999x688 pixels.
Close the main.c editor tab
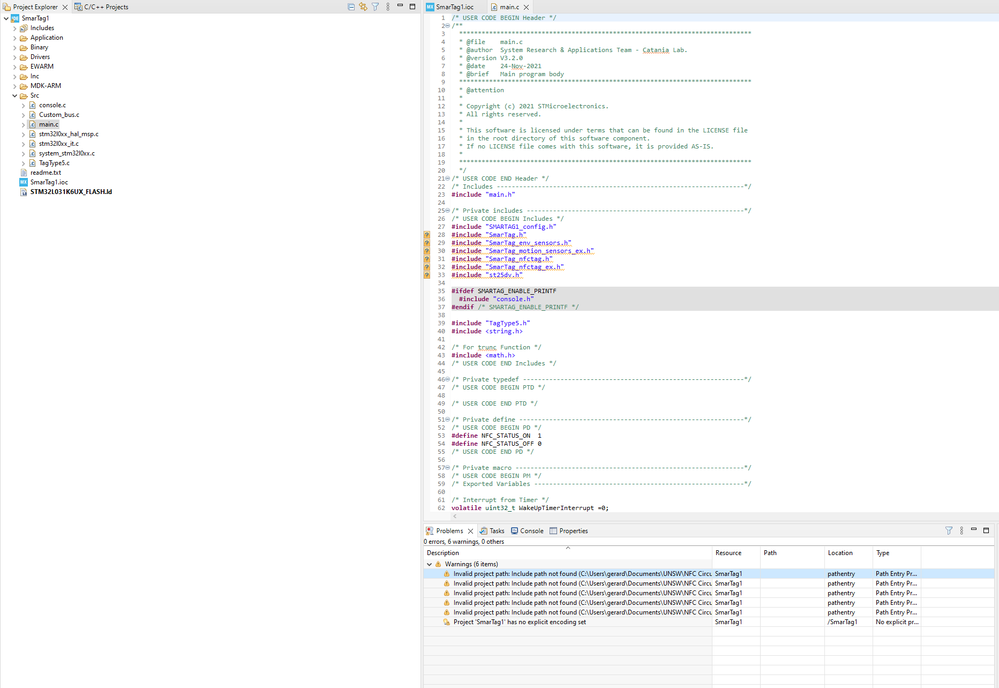click(526, 7)
